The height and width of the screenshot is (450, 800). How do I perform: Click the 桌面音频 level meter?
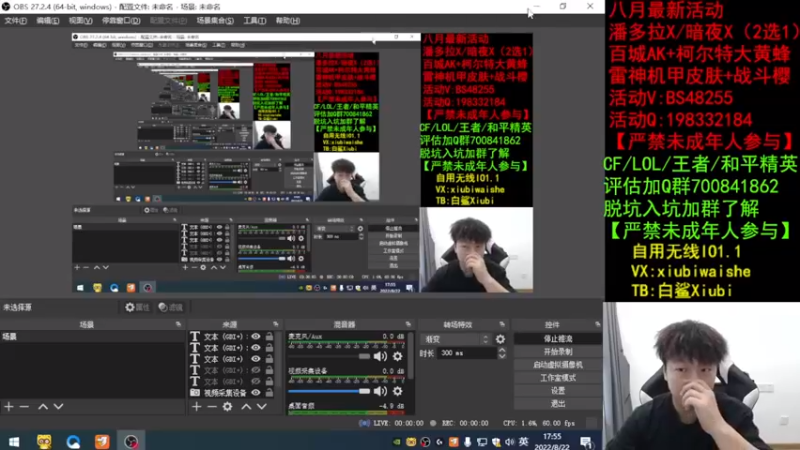click(x=347, y=412)
